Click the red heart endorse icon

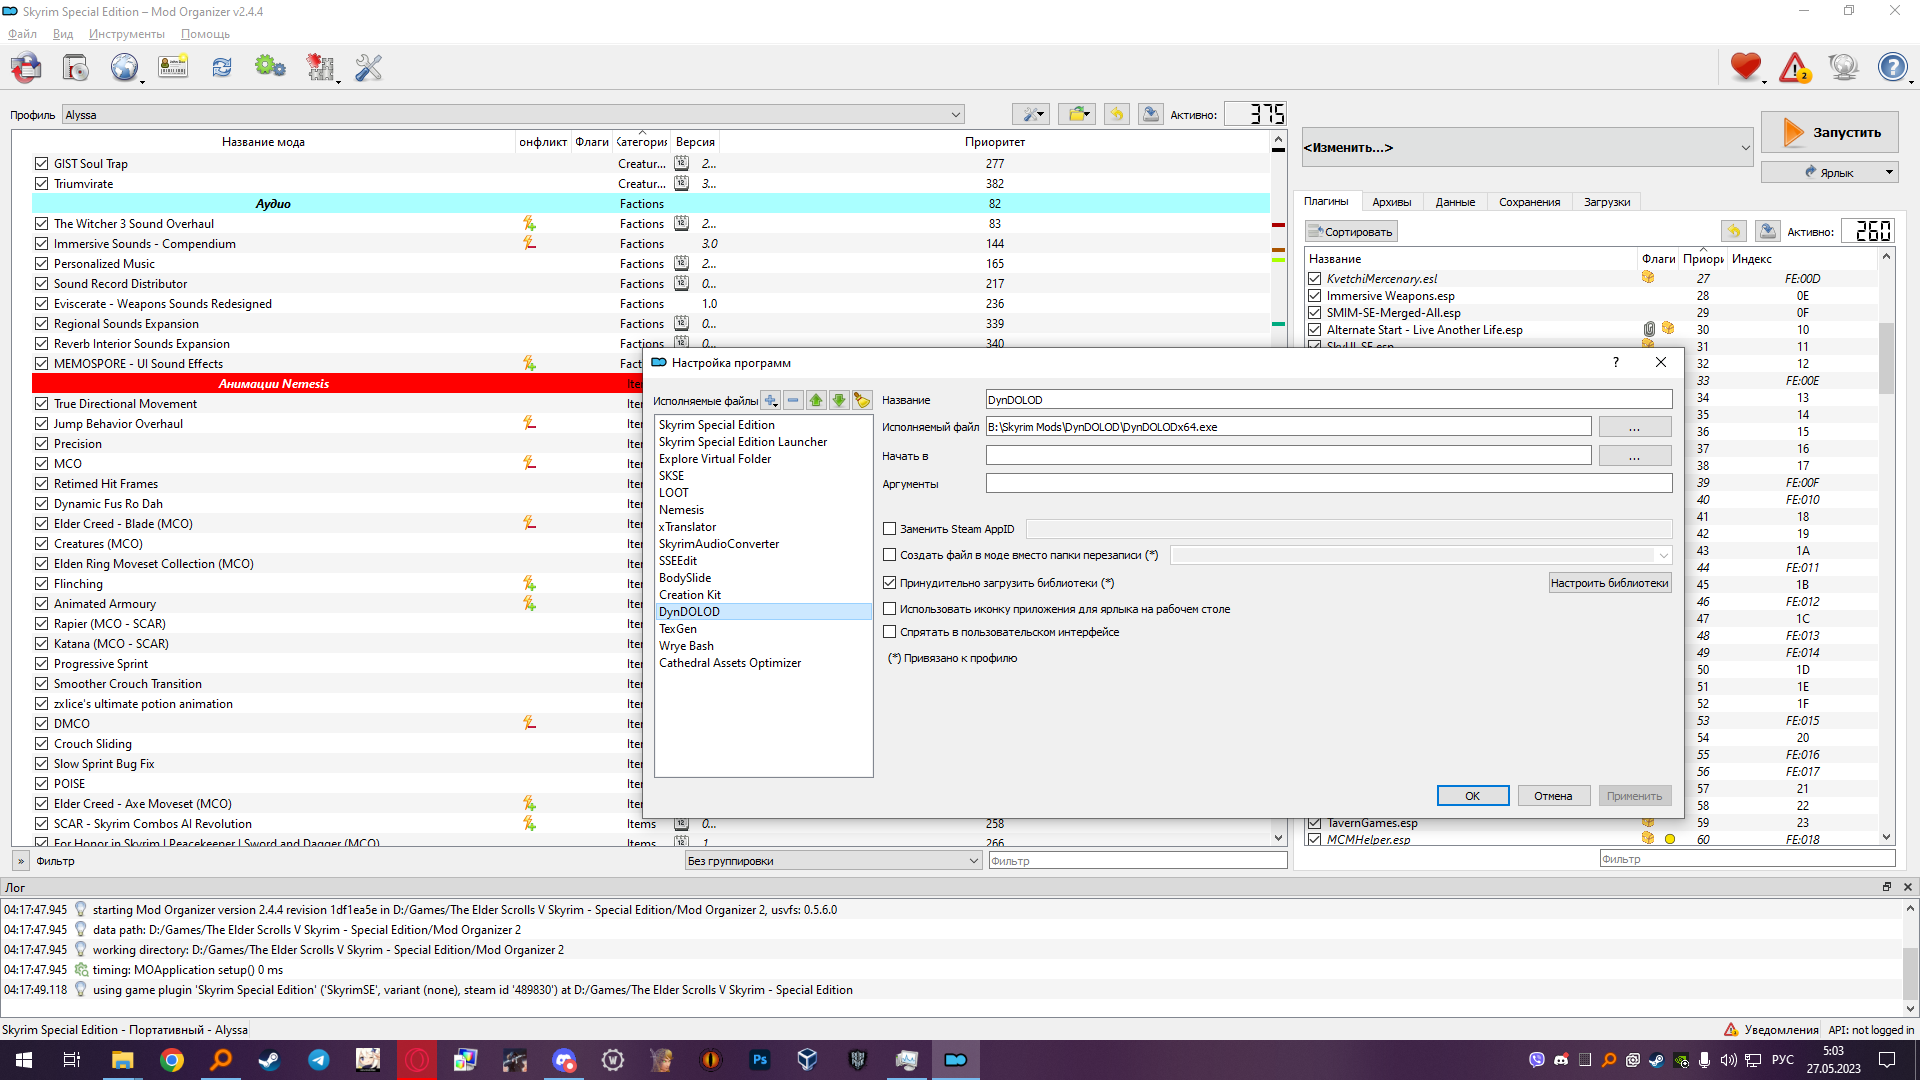click(1746, 68)
